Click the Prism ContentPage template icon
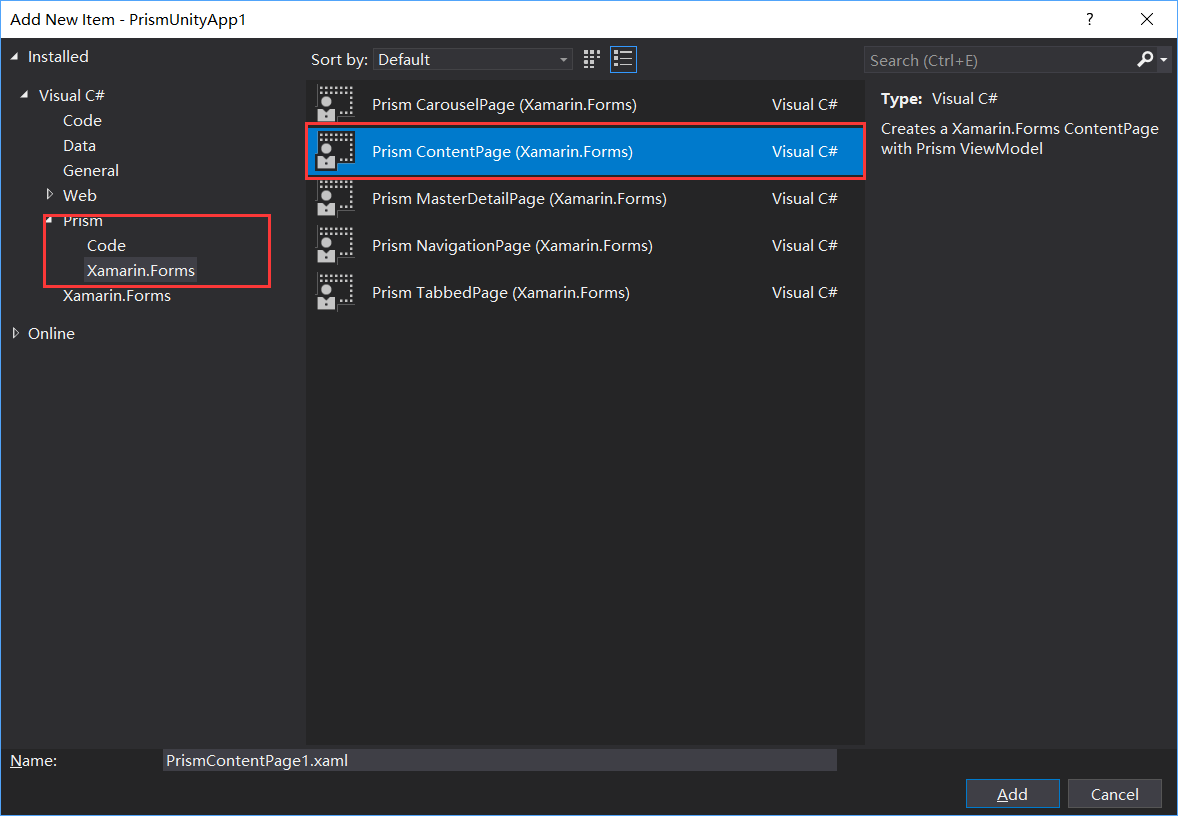This screenshot has width=1178, height=816. pos(335,151)
